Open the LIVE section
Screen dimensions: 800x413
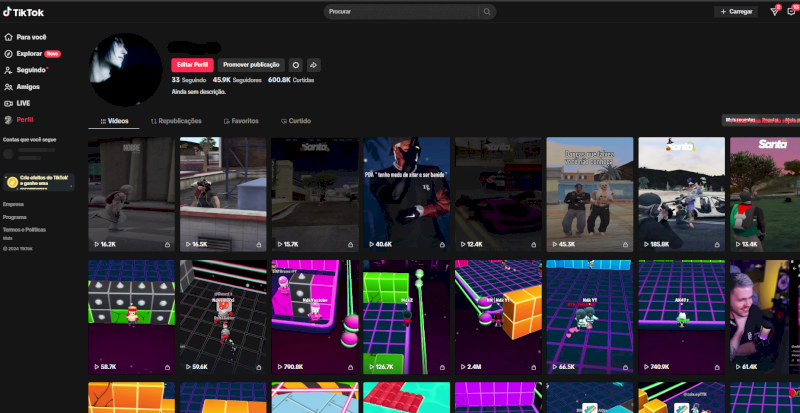(x=23, y=103)
